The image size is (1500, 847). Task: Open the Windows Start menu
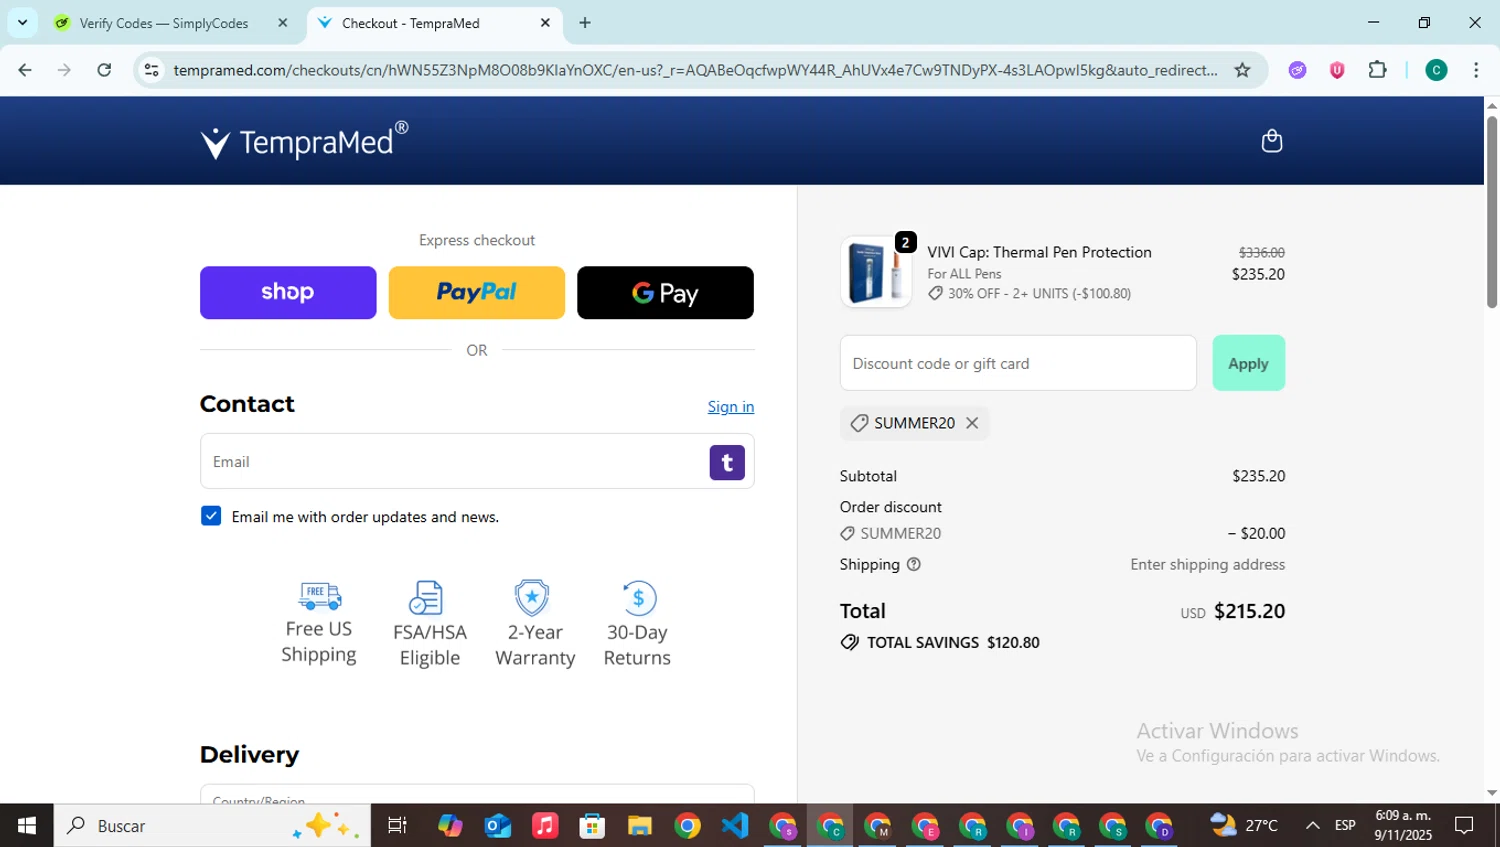tap(27, 826)
